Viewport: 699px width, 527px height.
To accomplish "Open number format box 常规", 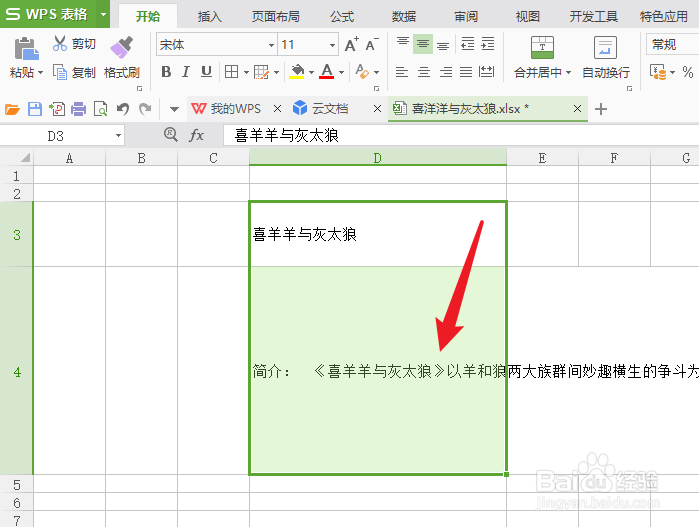I will click(x=672, y=45).
